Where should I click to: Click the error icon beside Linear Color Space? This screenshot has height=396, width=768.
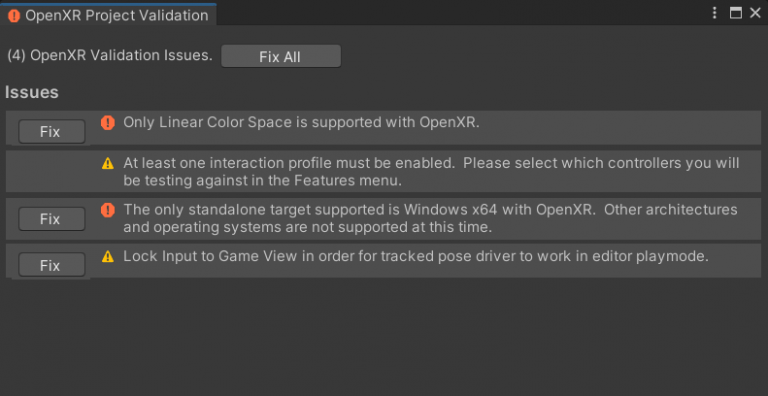[x=108, y=123]
